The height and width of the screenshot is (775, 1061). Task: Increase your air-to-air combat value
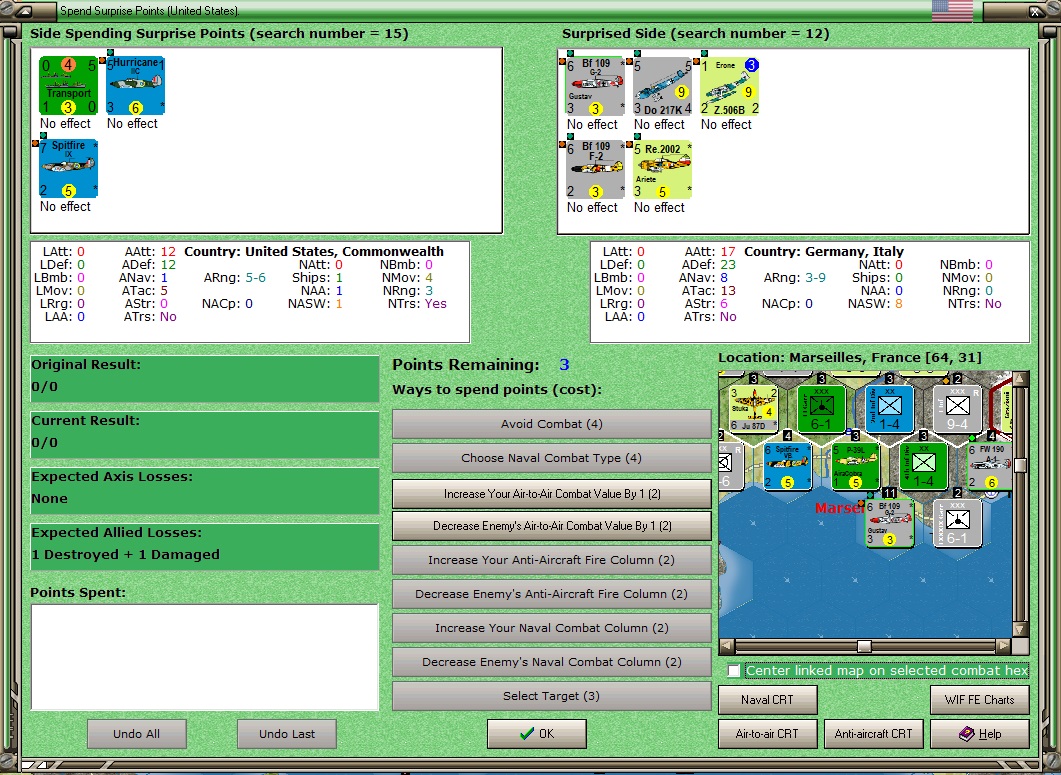[551, 493]
